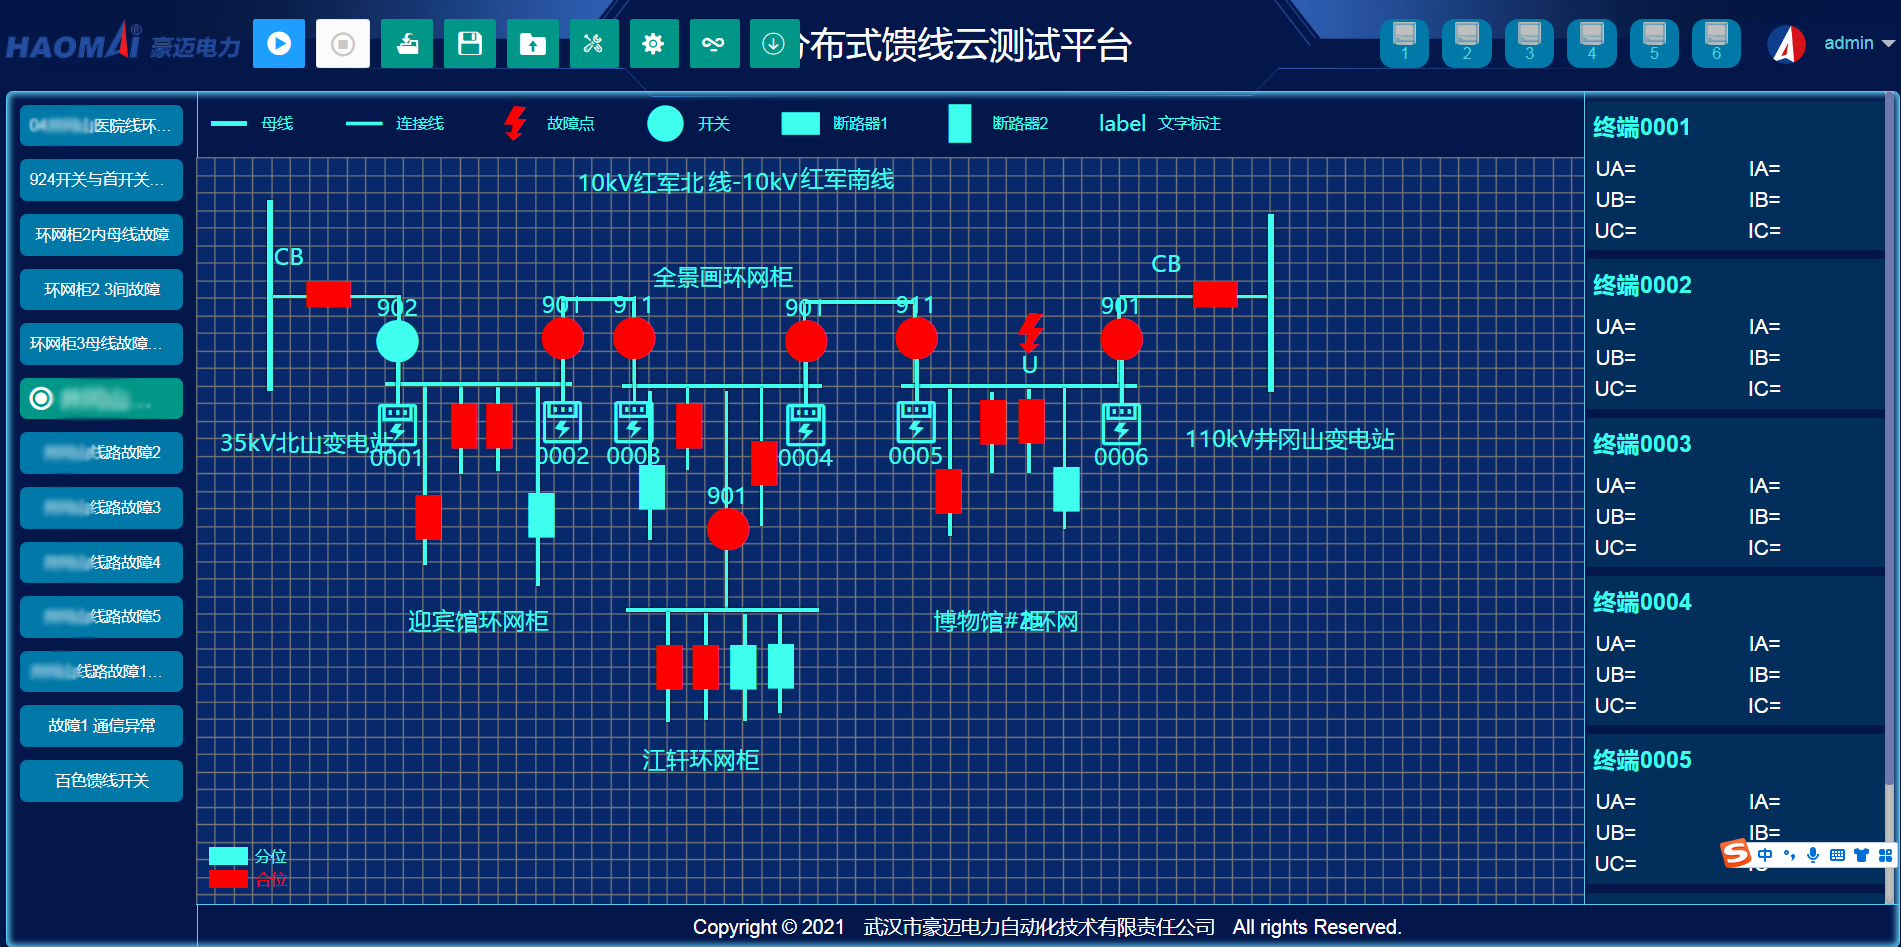The image size is (1901, 947).
Task: Click the circled down-arrow download icon
Action: point(773,44)
